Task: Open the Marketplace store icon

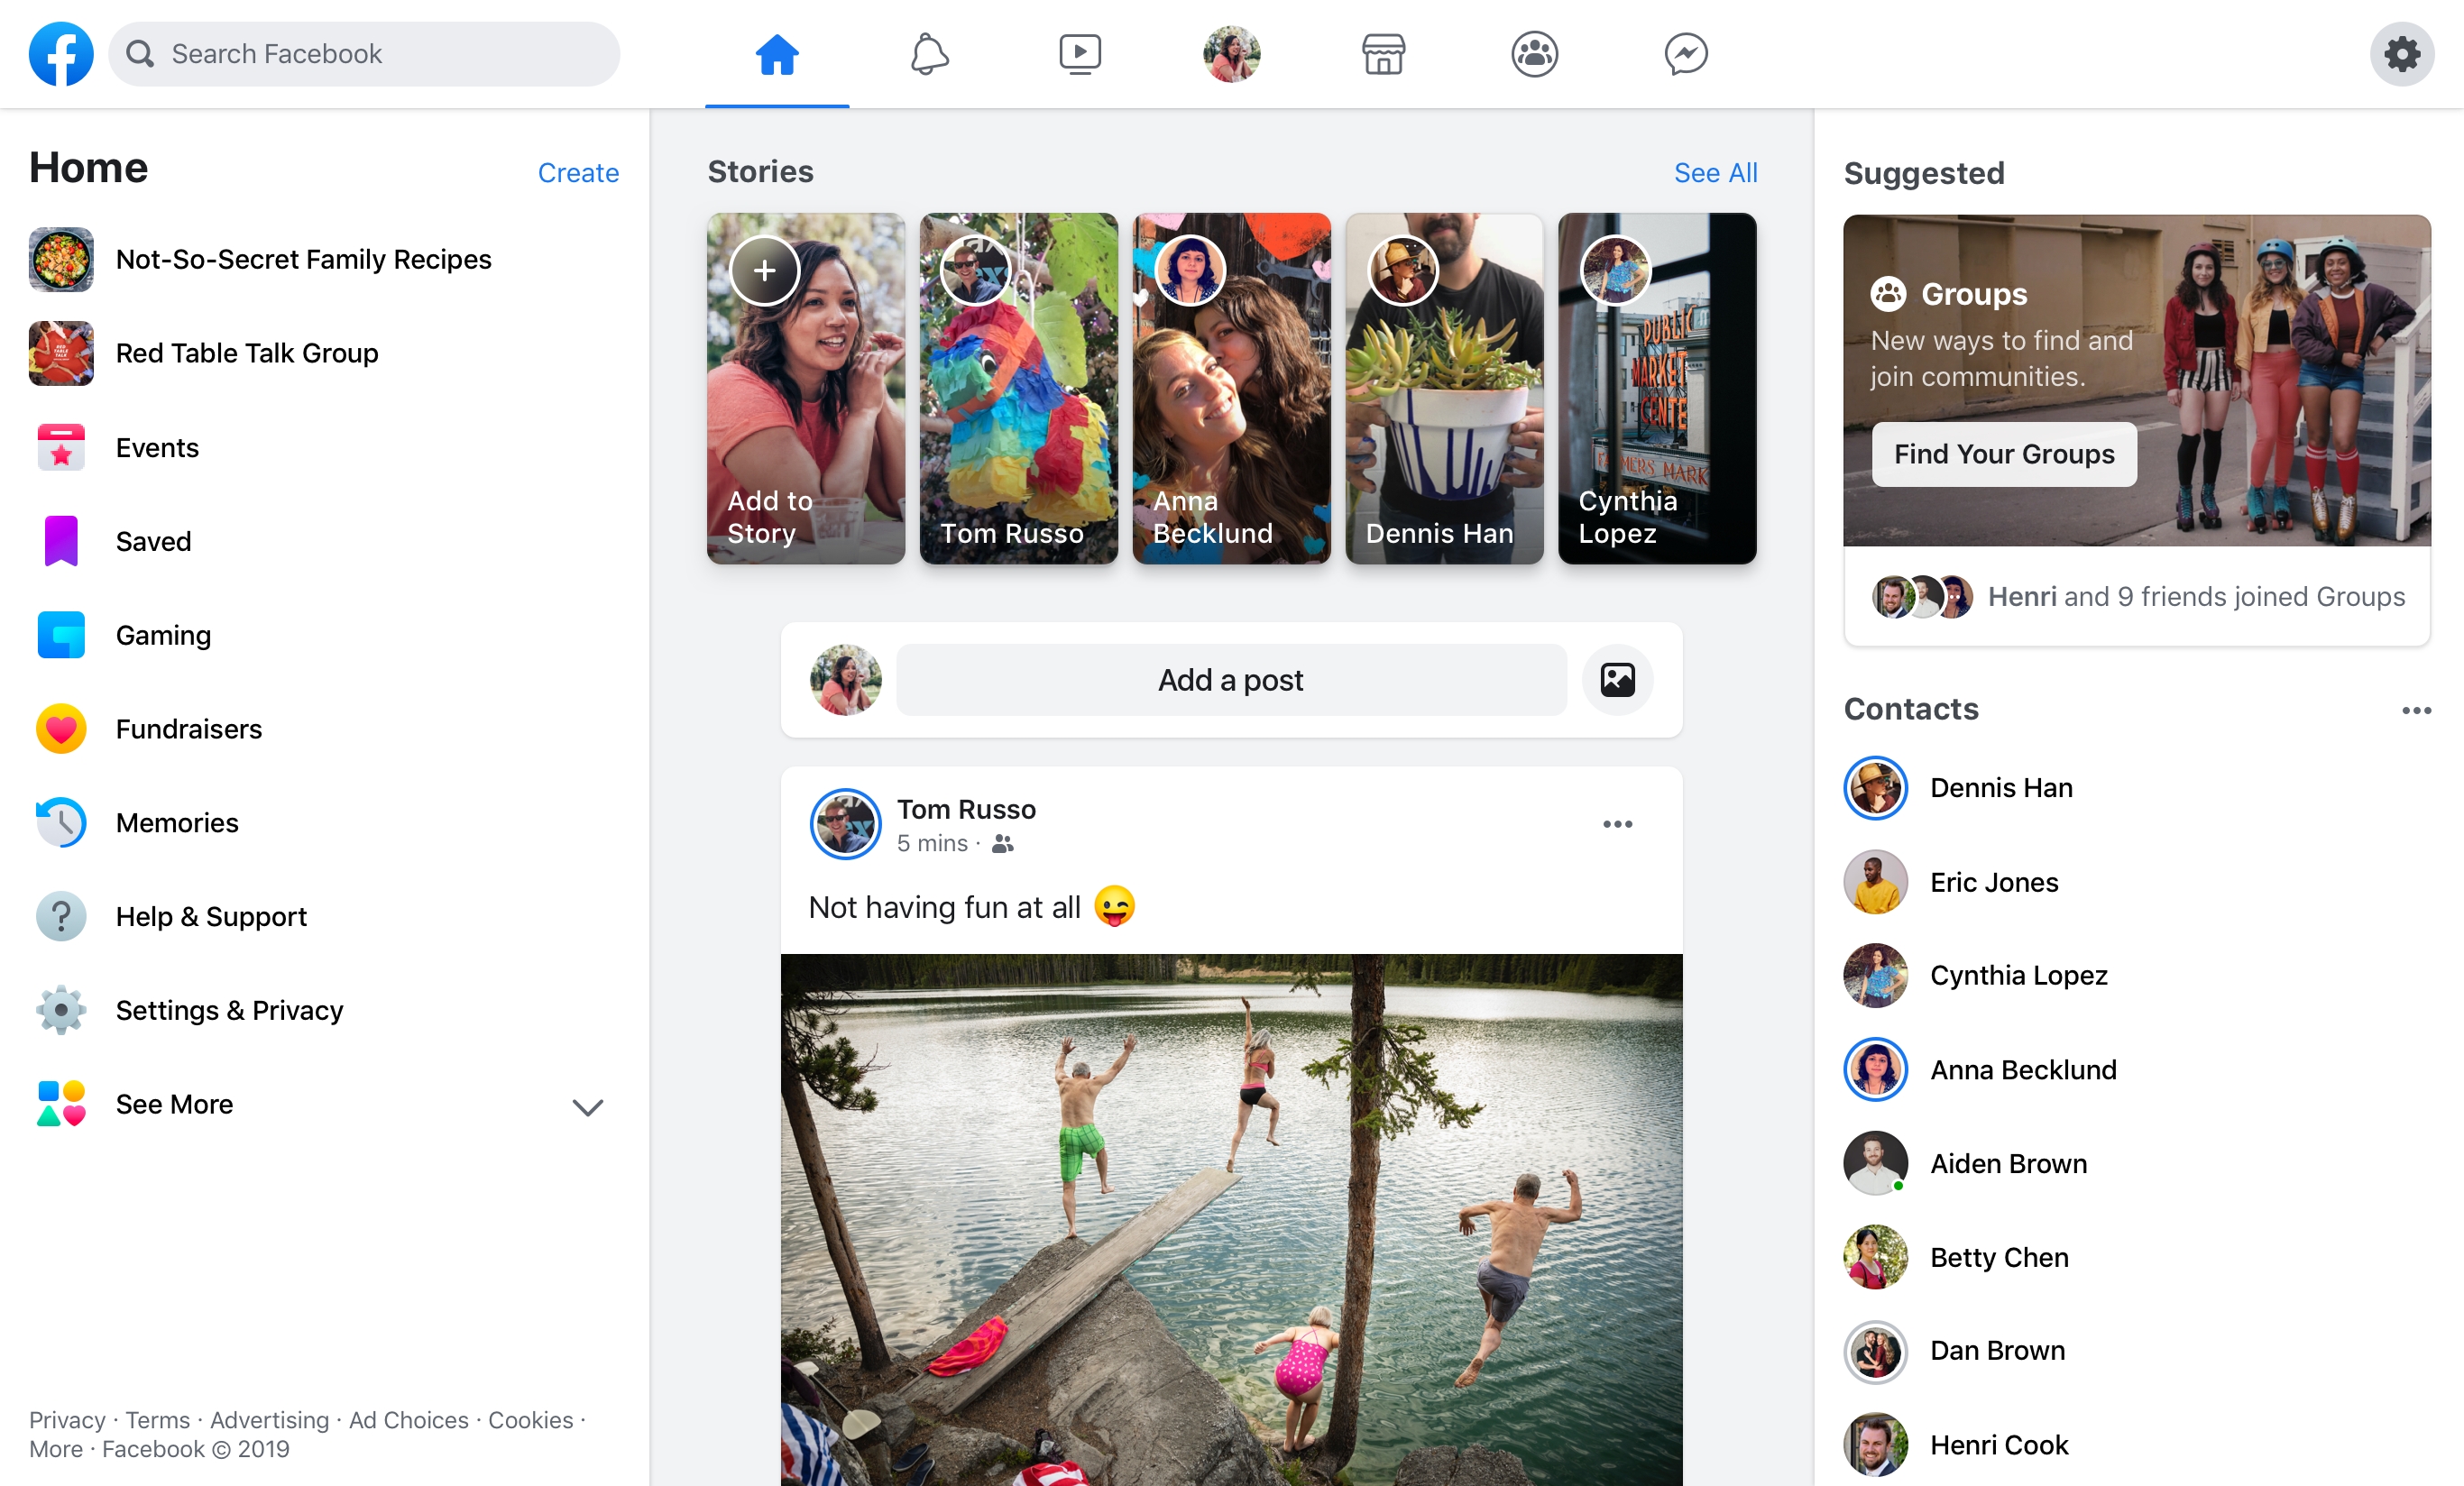Action: coord(1382,53)
